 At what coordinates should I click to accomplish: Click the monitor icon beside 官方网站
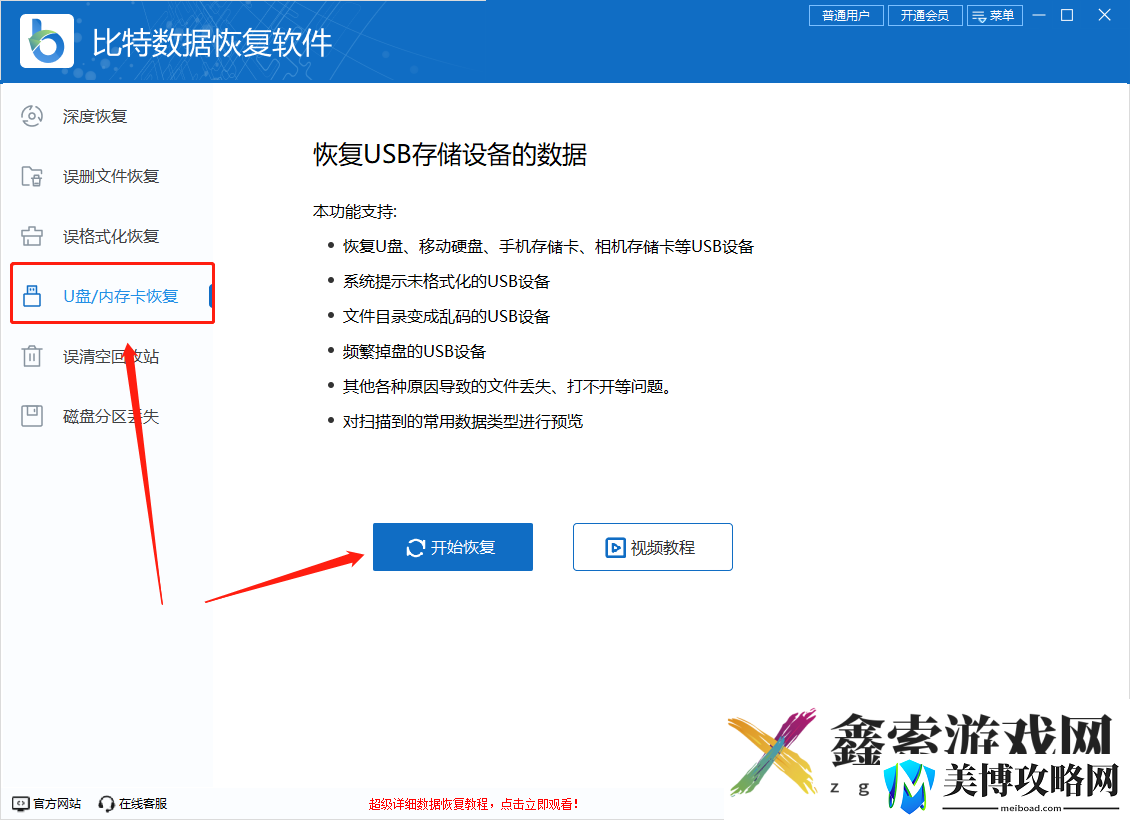click(x=21, y=803)
